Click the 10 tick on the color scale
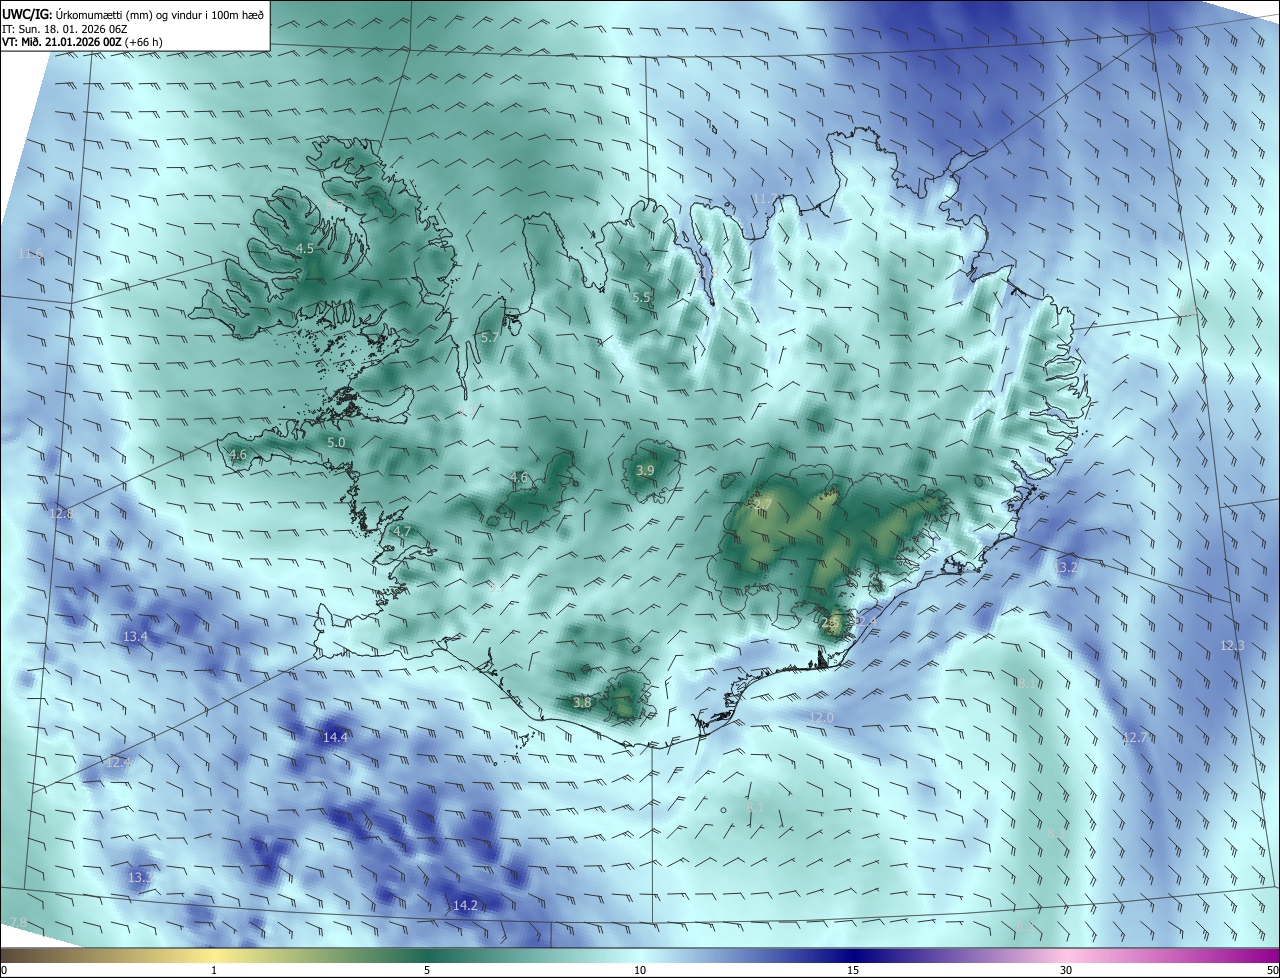Image resolution: width=1280 pixels, height=978 pixels. pyautogui.click(x=640, y=971)
